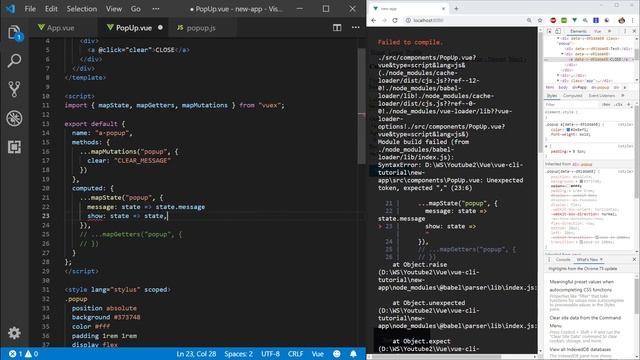Screen dimensions: 640x360
Task: Close the DevTools console drawer
Action: point(634,260)
